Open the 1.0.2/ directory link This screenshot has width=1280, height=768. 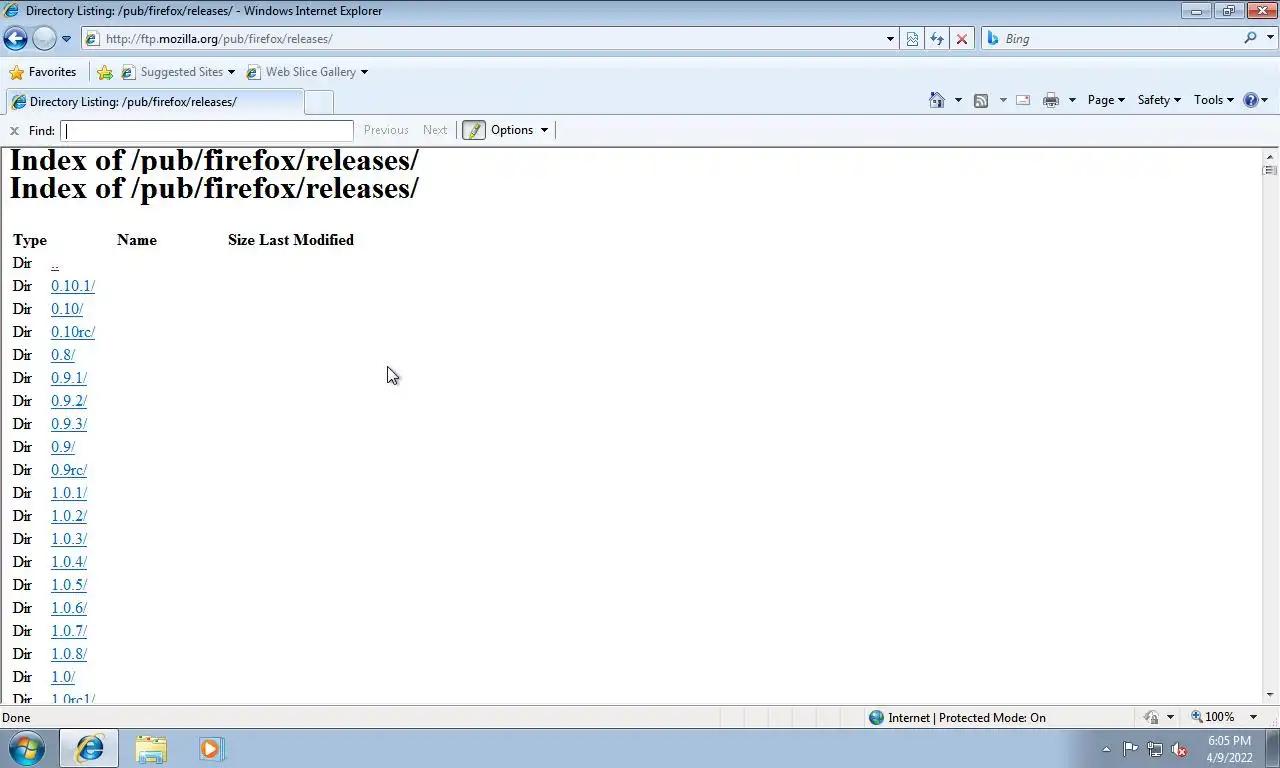pos(69,516)
